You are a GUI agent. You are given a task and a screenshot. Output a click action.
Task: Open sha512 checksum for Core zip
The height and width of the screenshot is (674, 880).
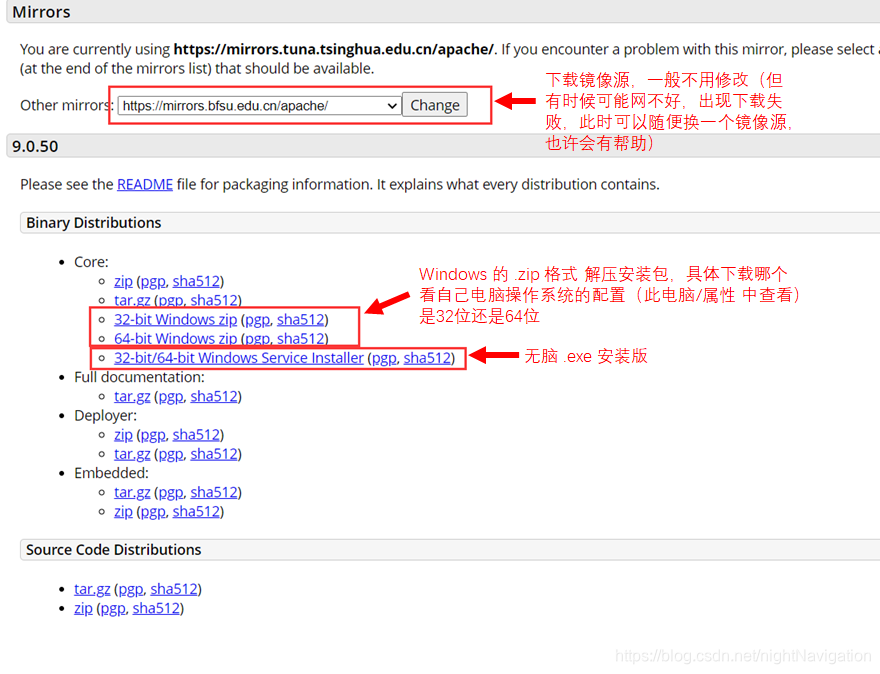point(196,281)
